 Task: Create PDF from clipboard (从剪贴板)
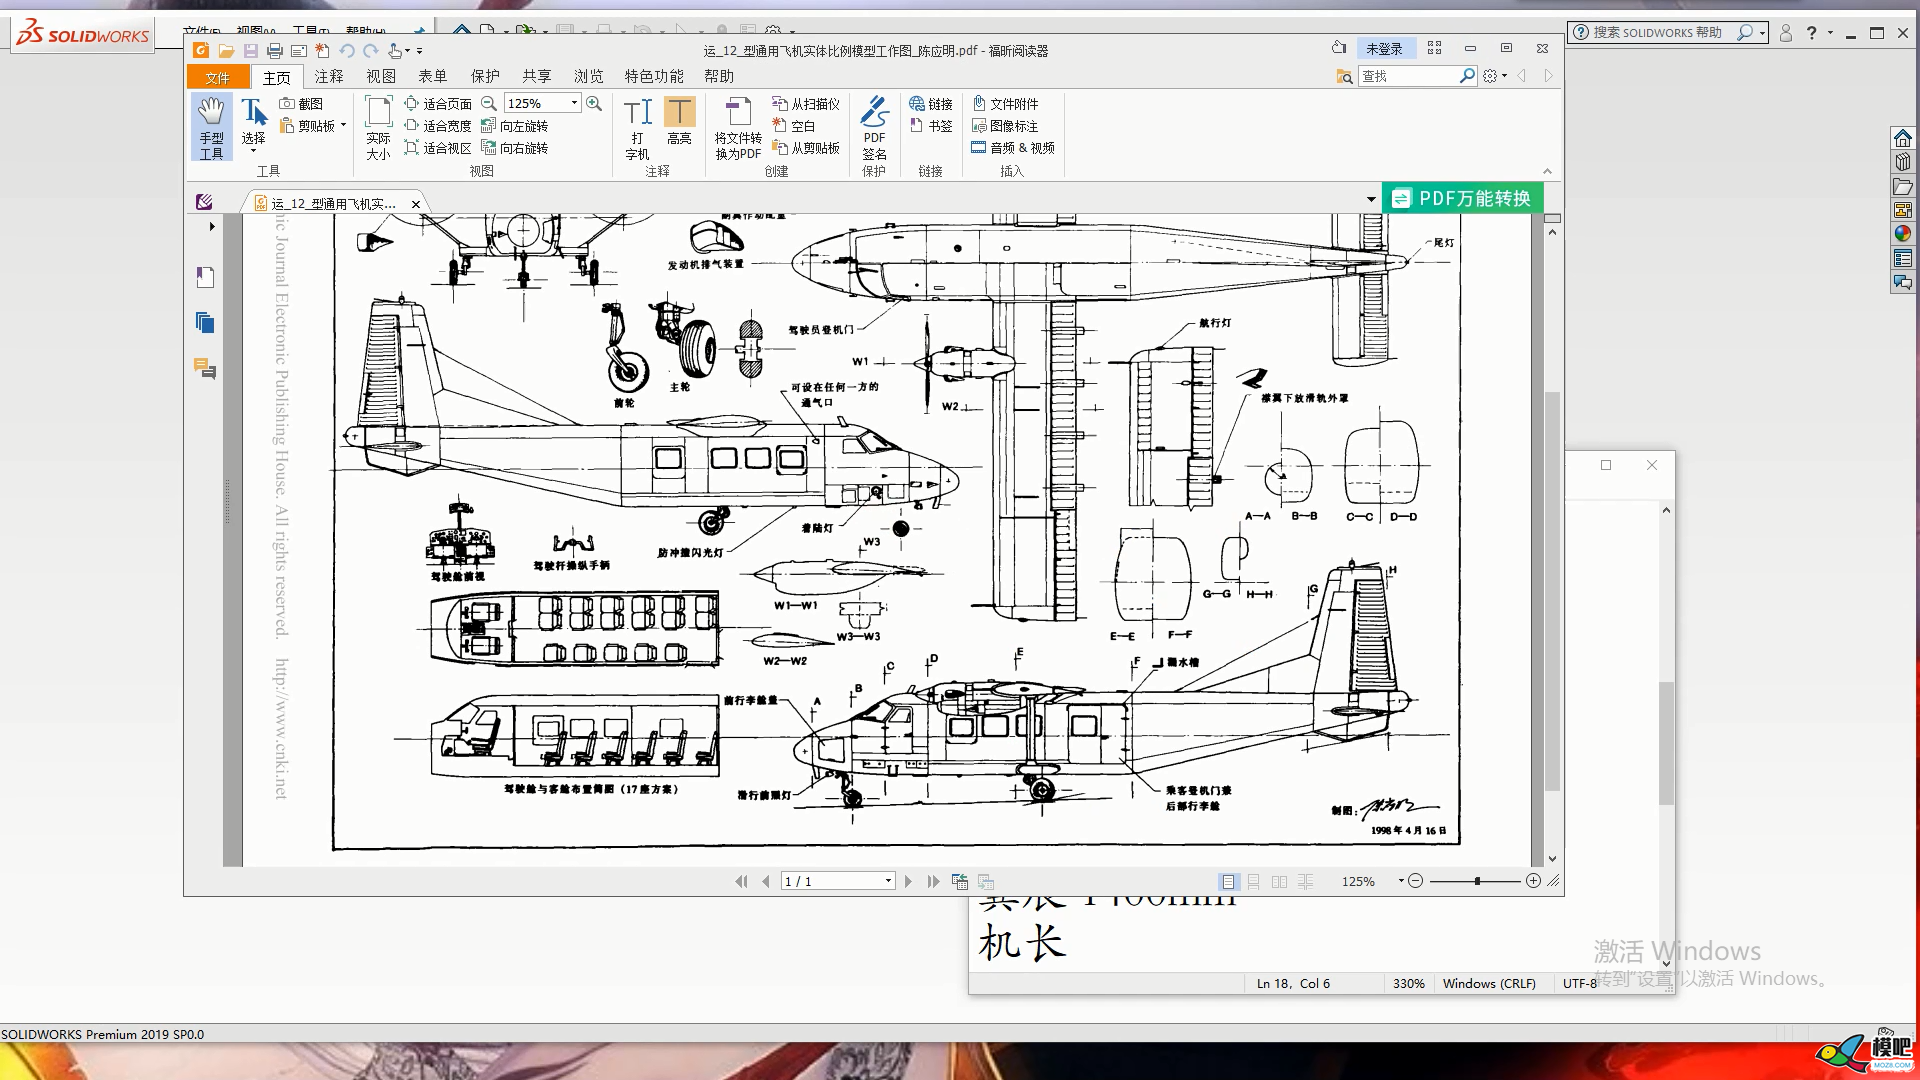(806, 148)
